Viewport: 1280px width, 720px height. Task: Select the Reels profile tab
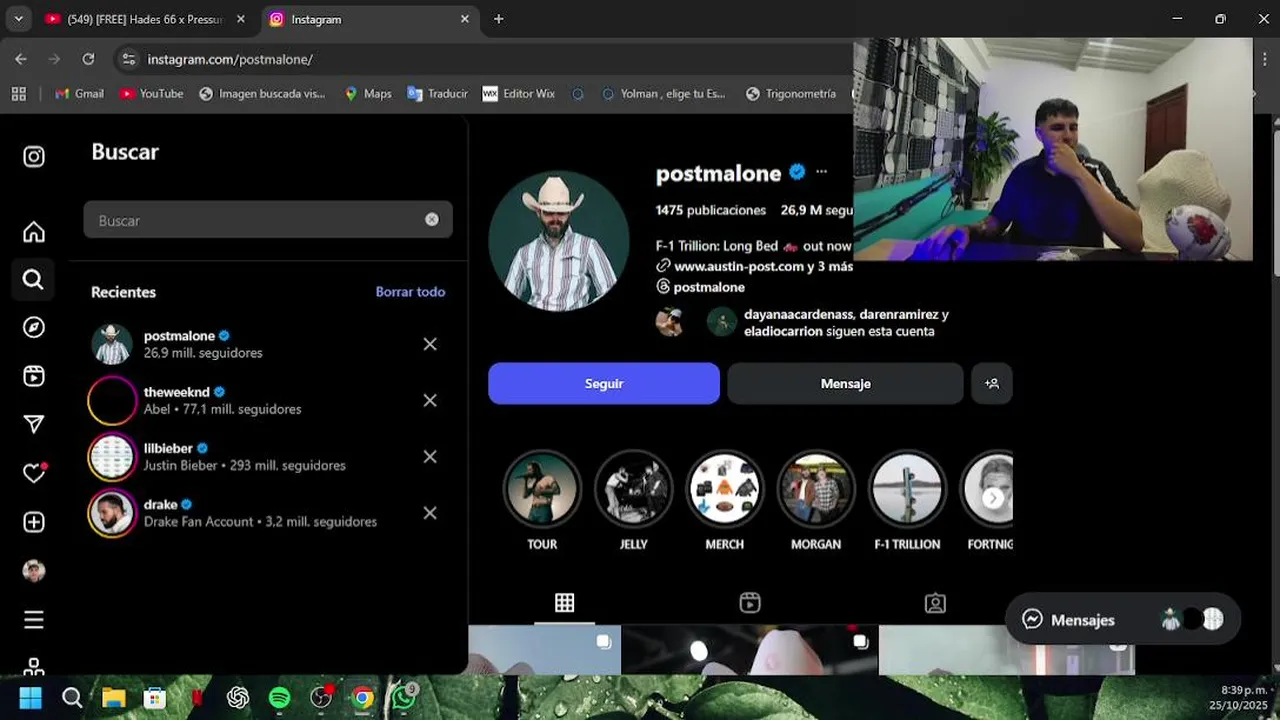pyautogui.click(x=750, y=603)
